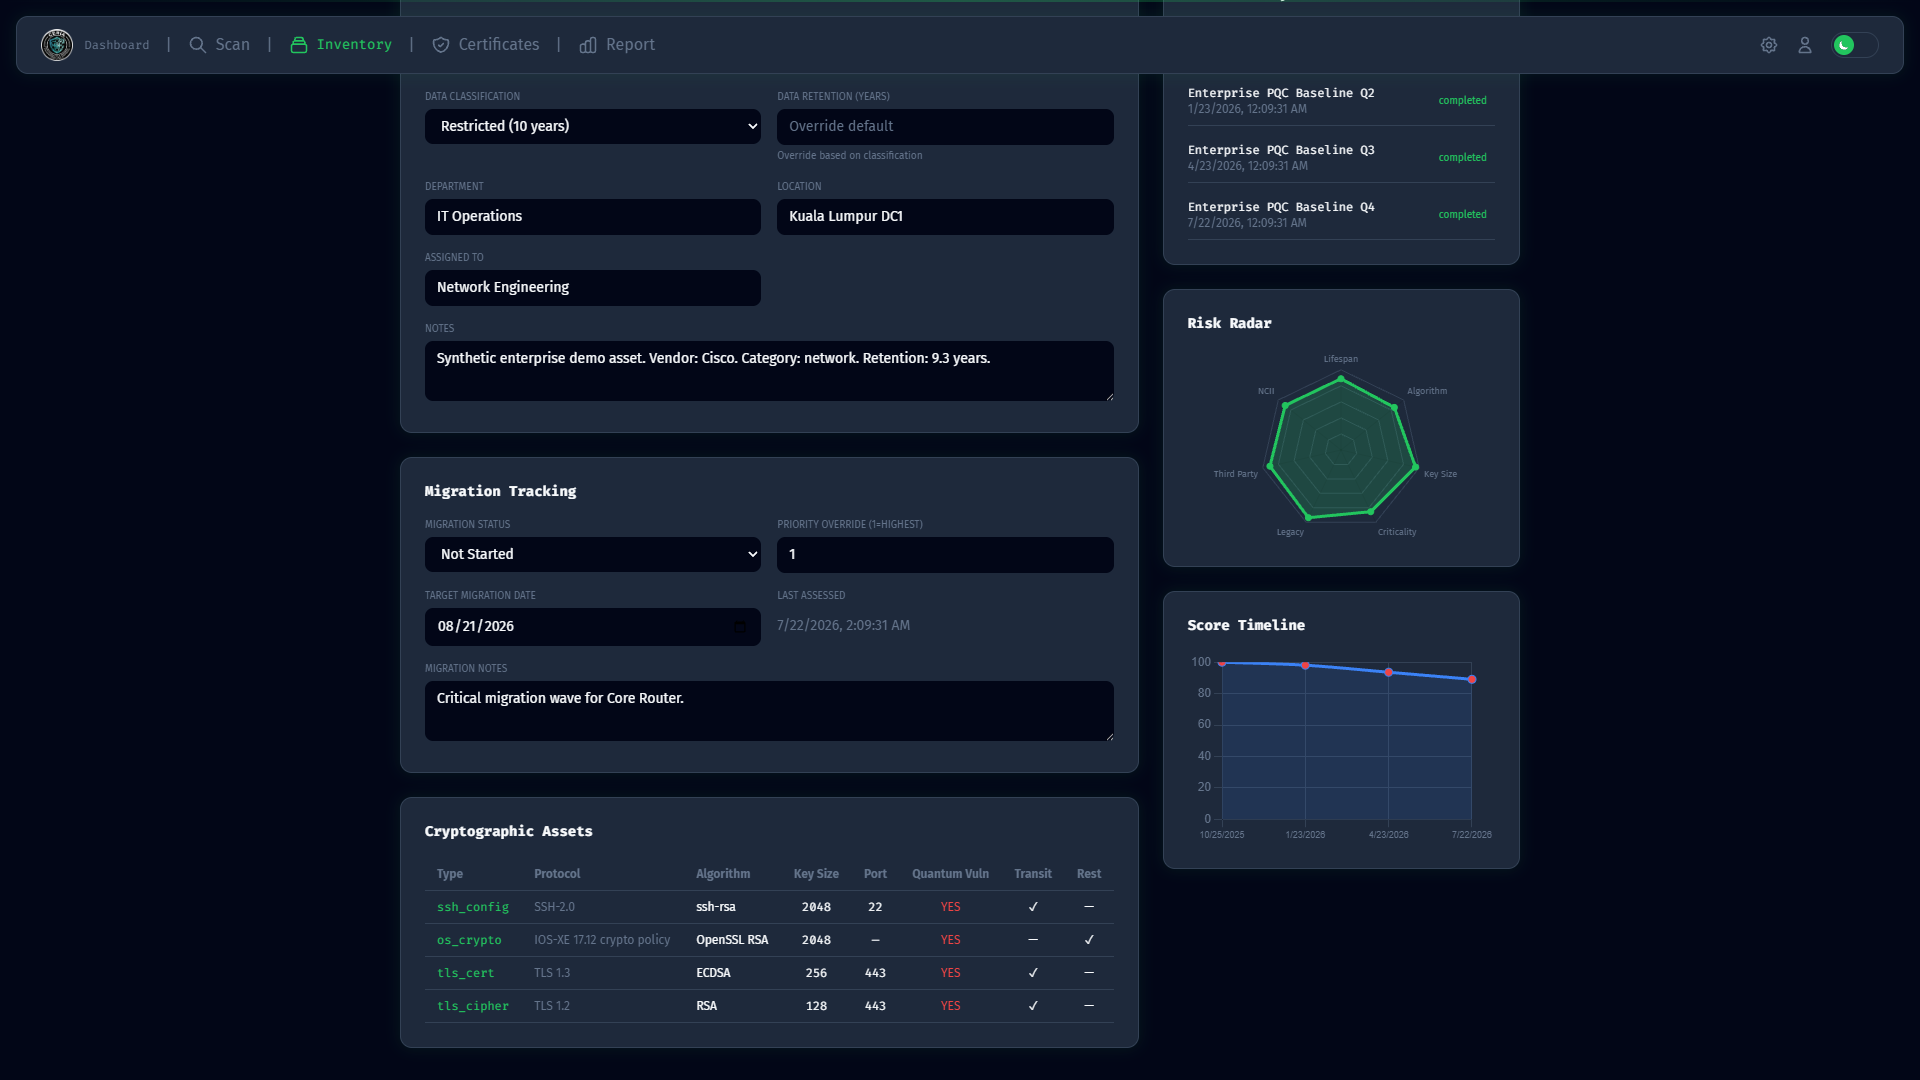
Task: Click the Scan magnifier icon
Action: (x=198, y=45)
